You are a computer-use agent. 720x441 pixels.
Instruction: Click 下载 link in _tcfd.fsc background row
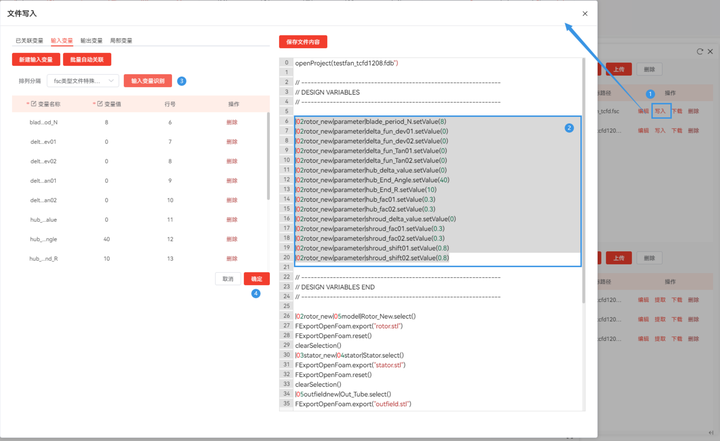coord(677,111)
